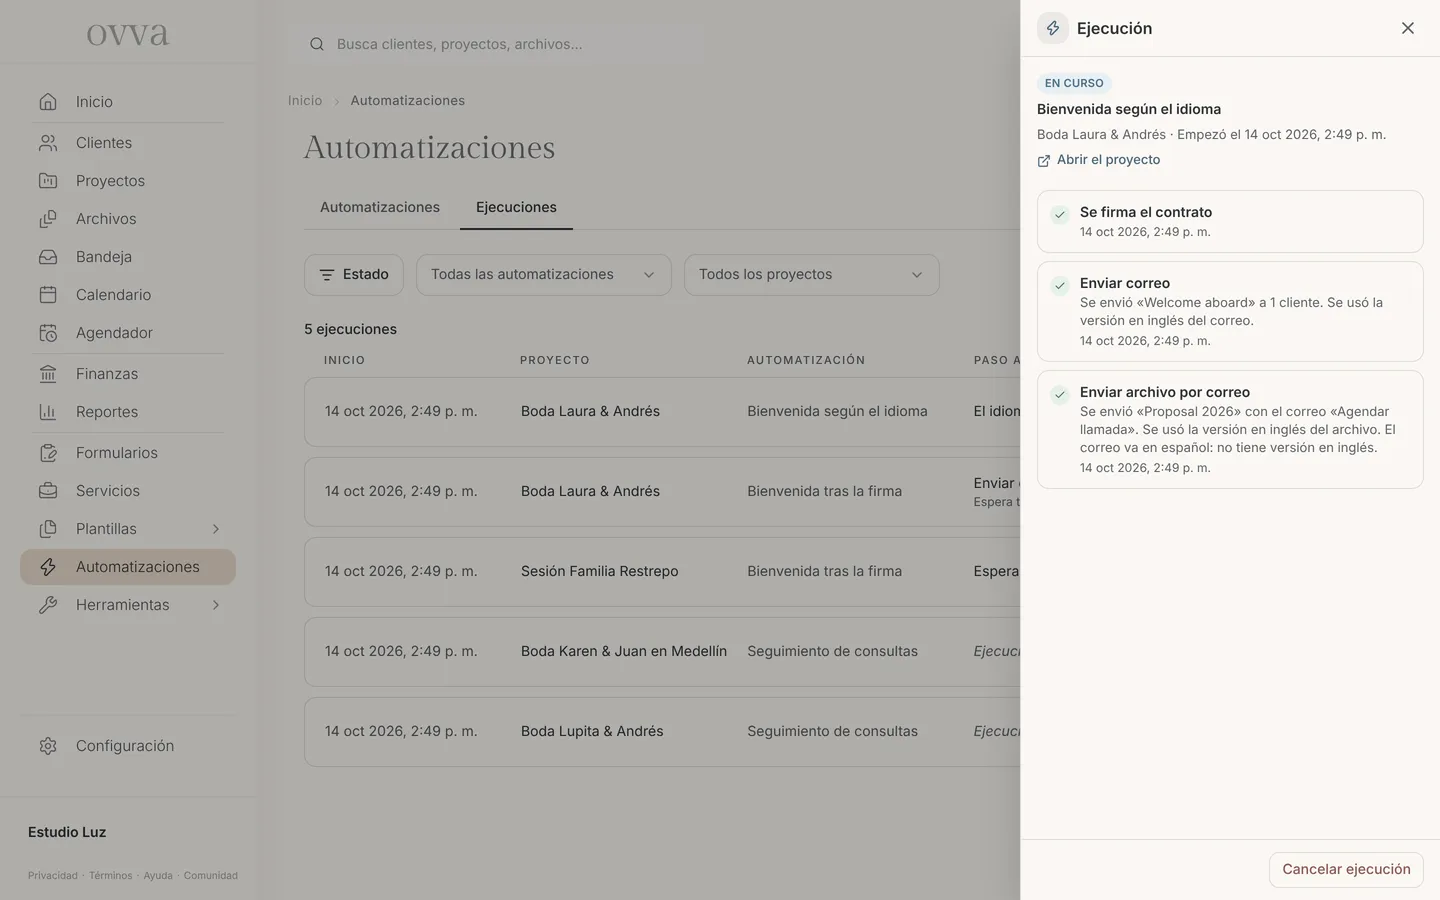Click the ovva logo
The height and width of the screenshot is (900, 1440).
(128, 35)
